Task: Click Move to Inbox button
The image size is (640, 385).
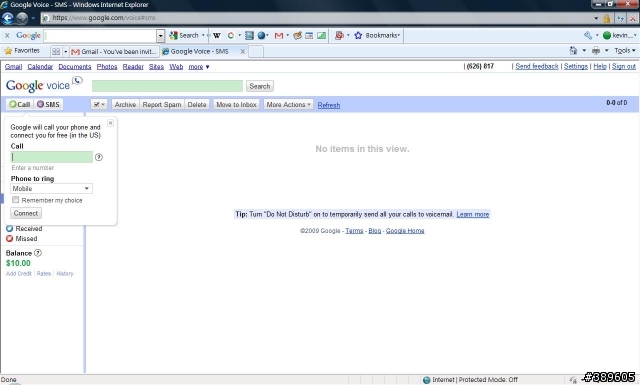Action: (236, 105)
